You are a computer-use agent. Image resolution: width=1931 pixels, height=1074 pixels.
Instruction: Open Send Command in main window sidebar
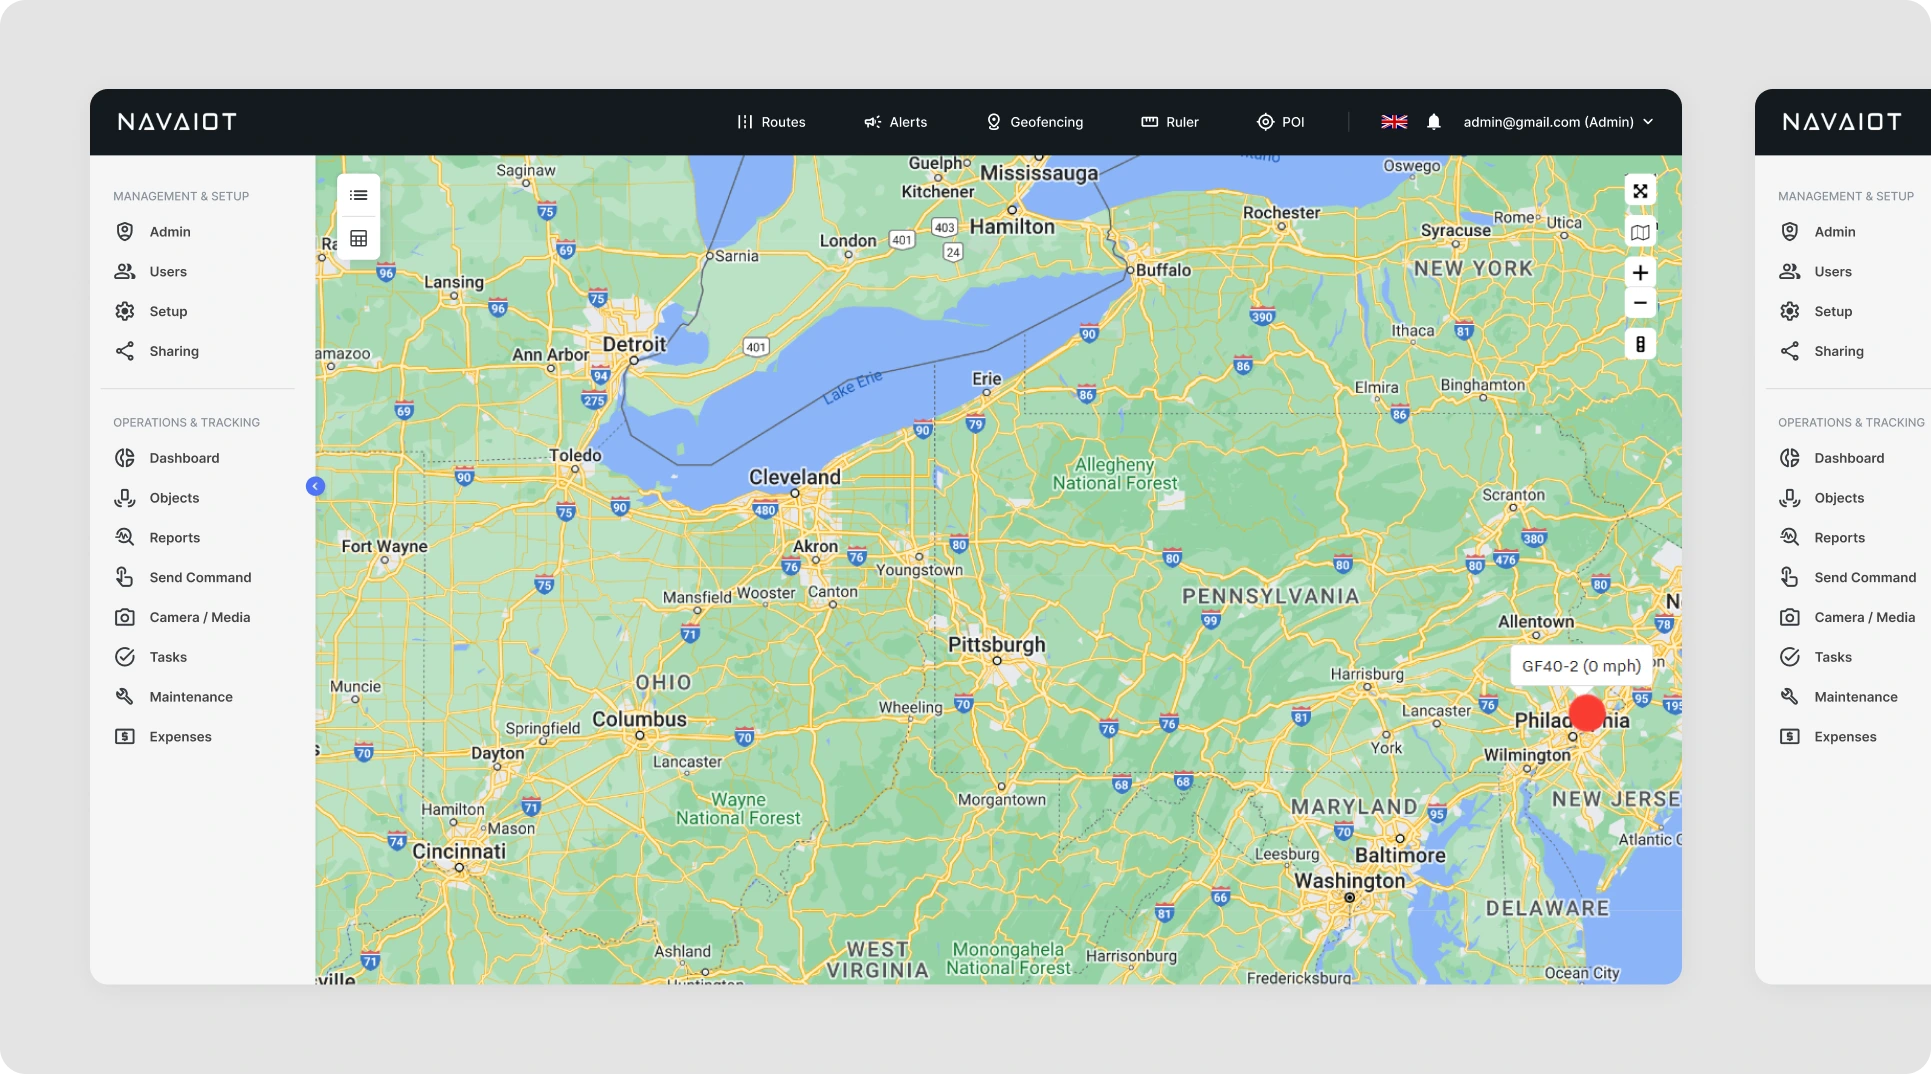coord(198,577)
